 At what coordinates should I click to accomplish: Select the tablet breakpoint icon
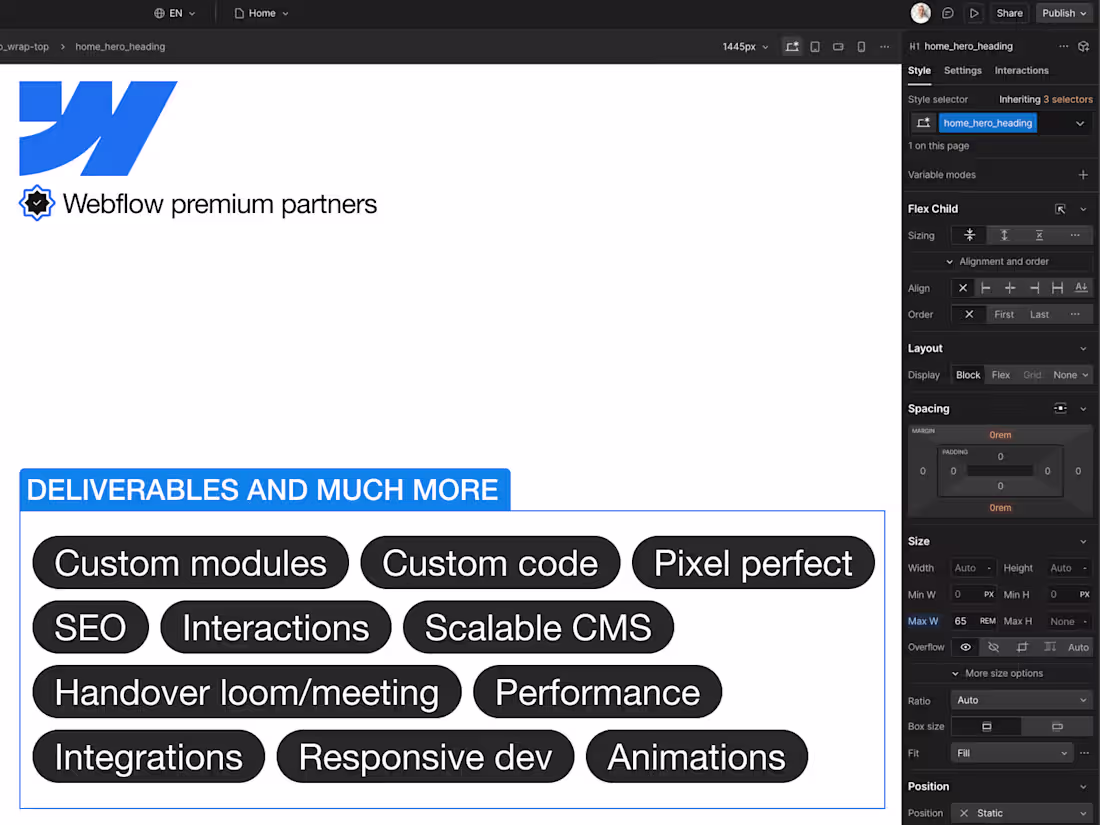[x=813, y=46]
